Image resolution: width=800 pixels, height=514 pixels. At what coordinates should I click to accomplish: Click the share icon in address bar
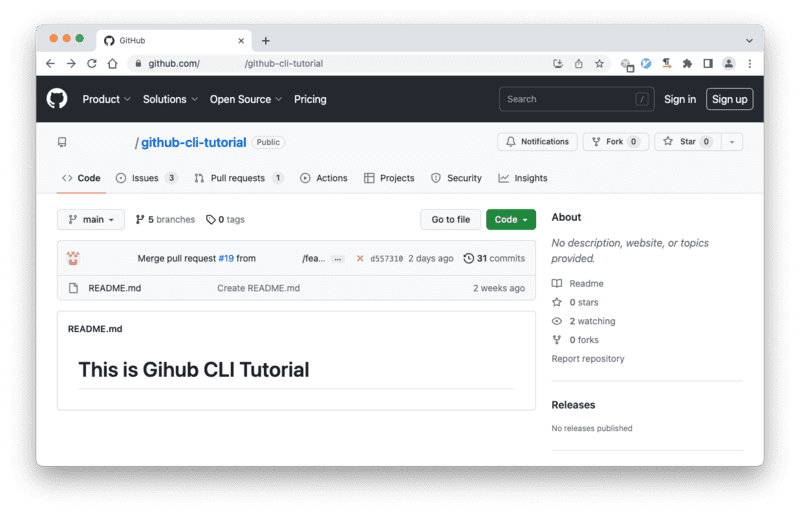[578, 63]
